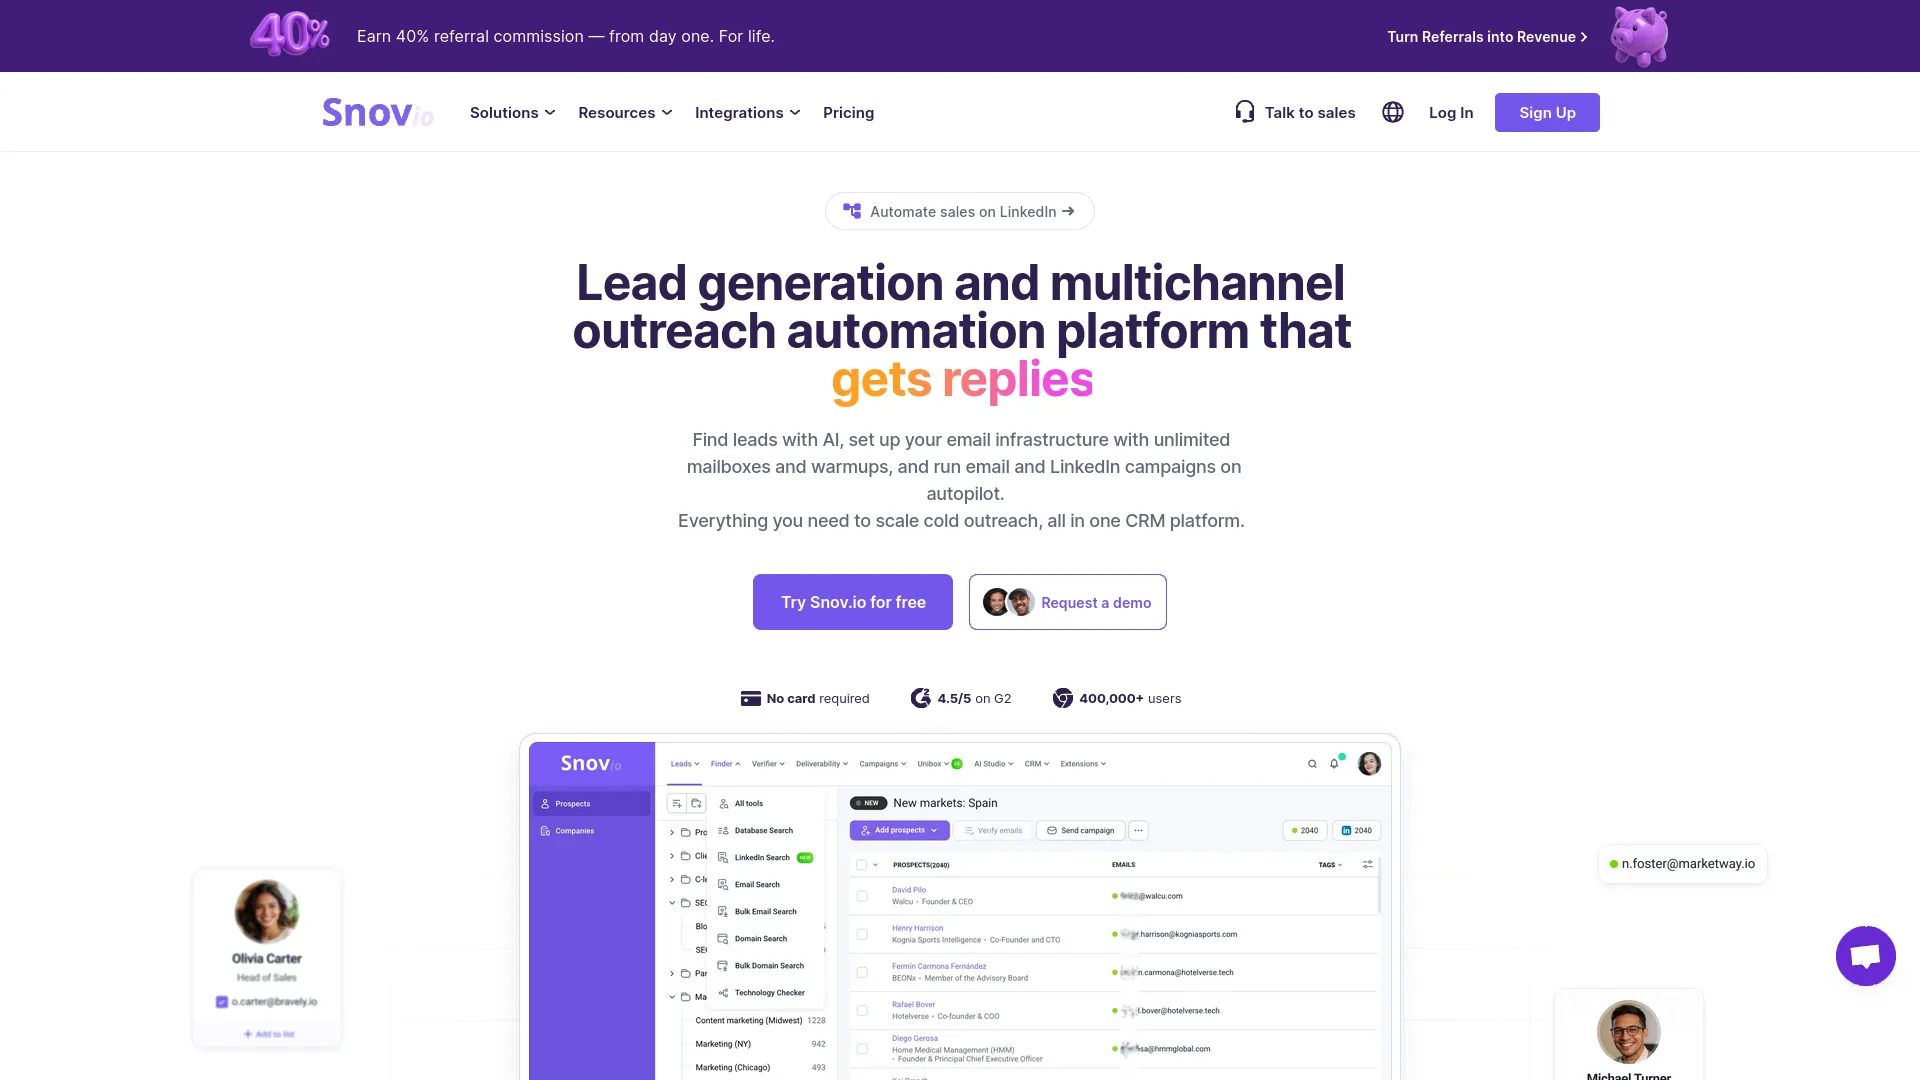
Task: Select Companies in app preview sidebar
Action: [591, 831]
